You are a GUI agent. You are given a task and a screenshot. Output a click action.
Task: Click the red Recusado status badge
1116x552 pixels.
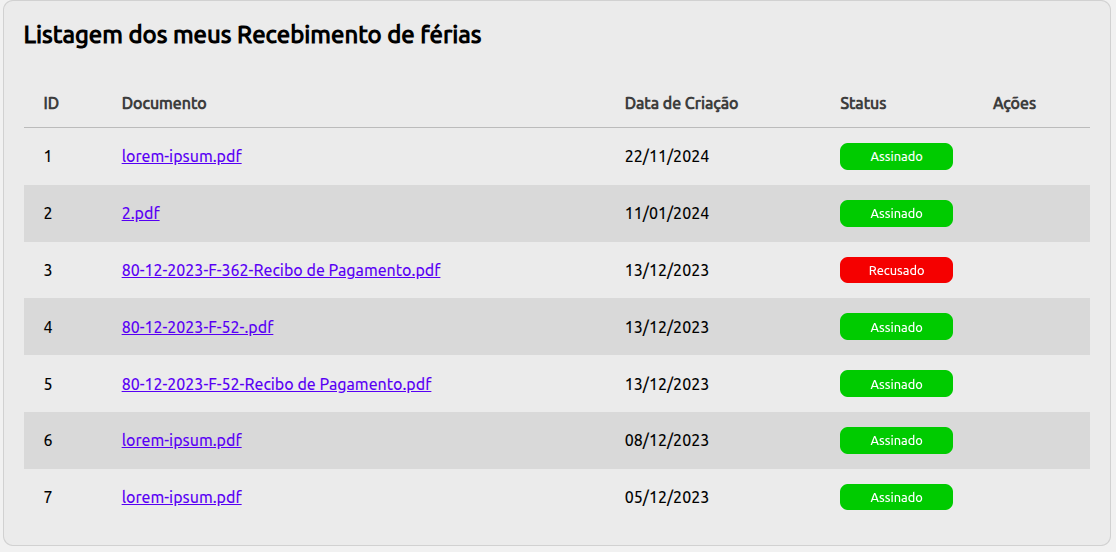click(896, 270)
